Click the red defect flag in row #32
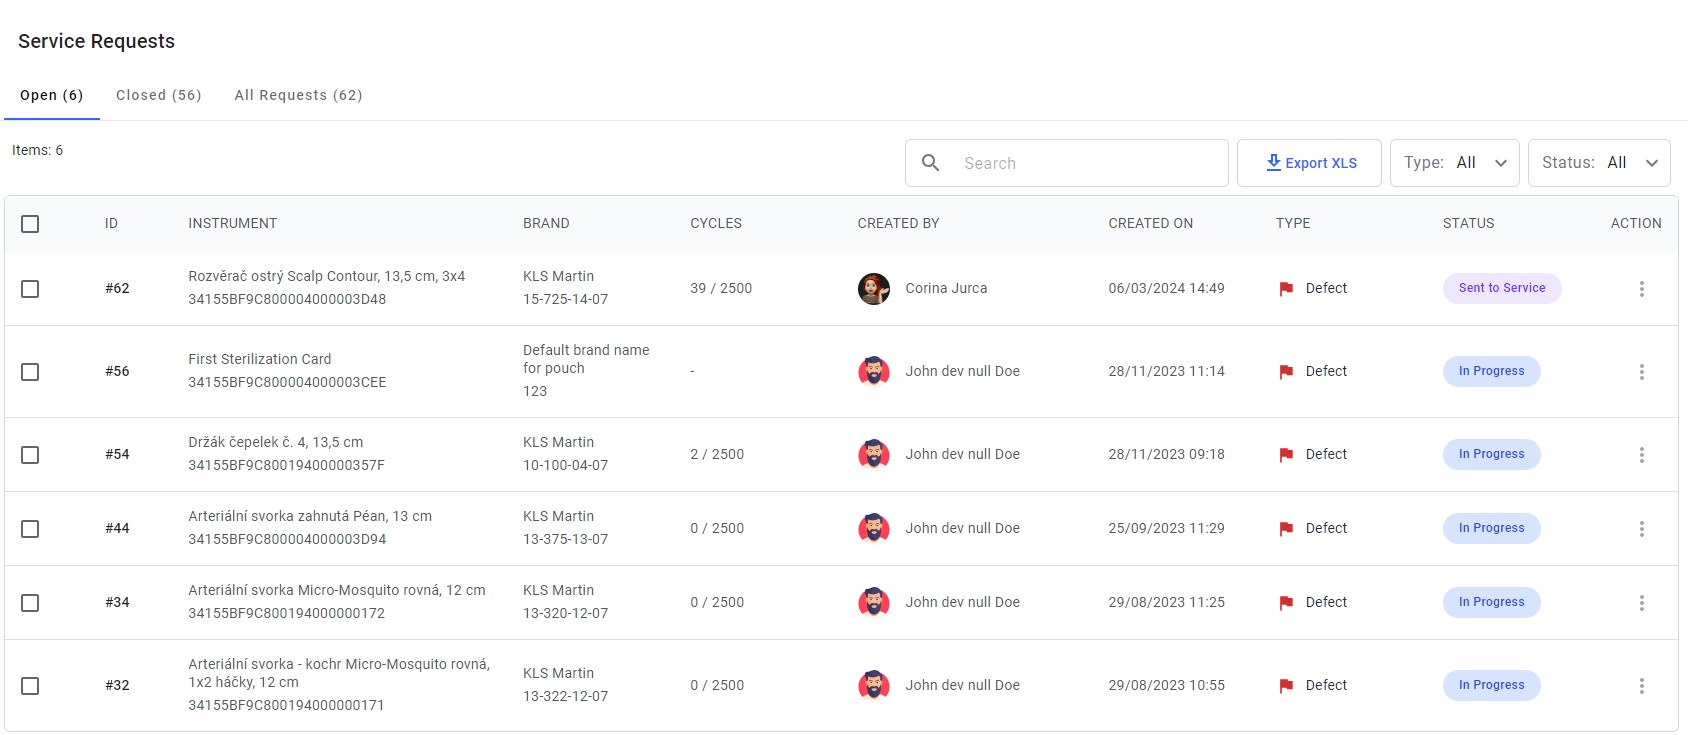Image resolution: width=1688 pixels, height=735 pixels. pyautogui.click(x=1286, y=686)
